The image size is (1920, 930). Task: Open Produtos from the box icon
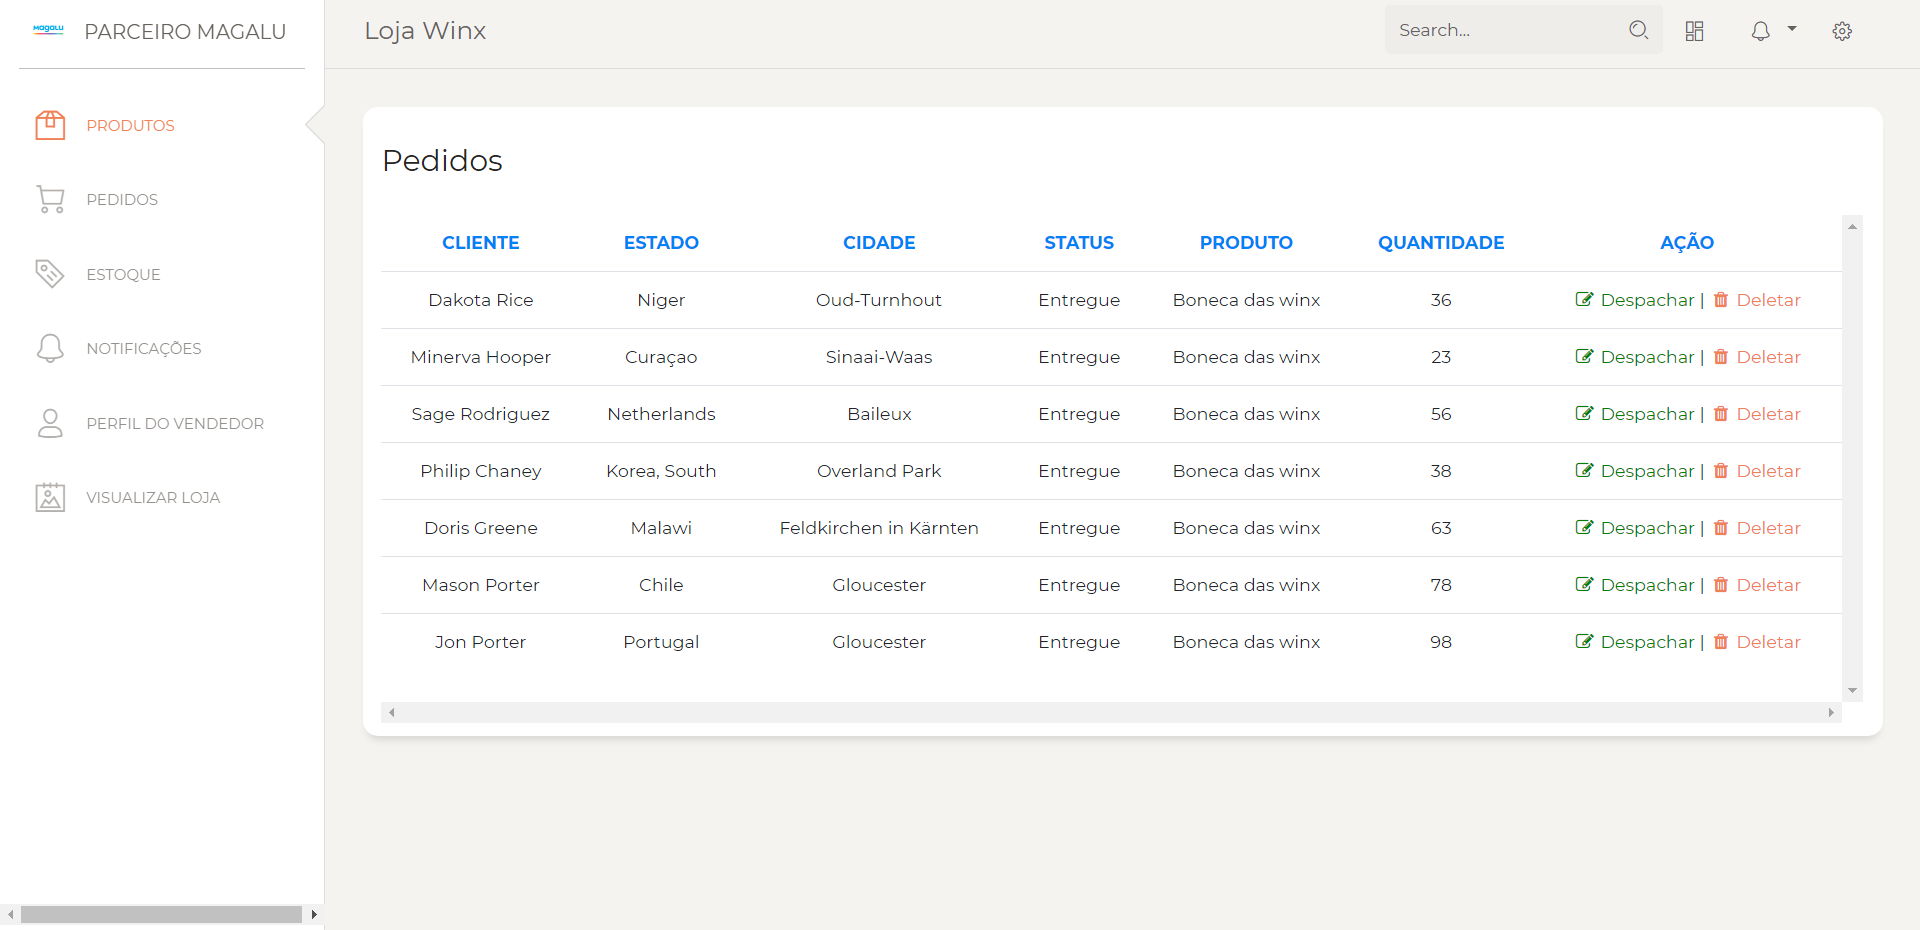(50, 125)
